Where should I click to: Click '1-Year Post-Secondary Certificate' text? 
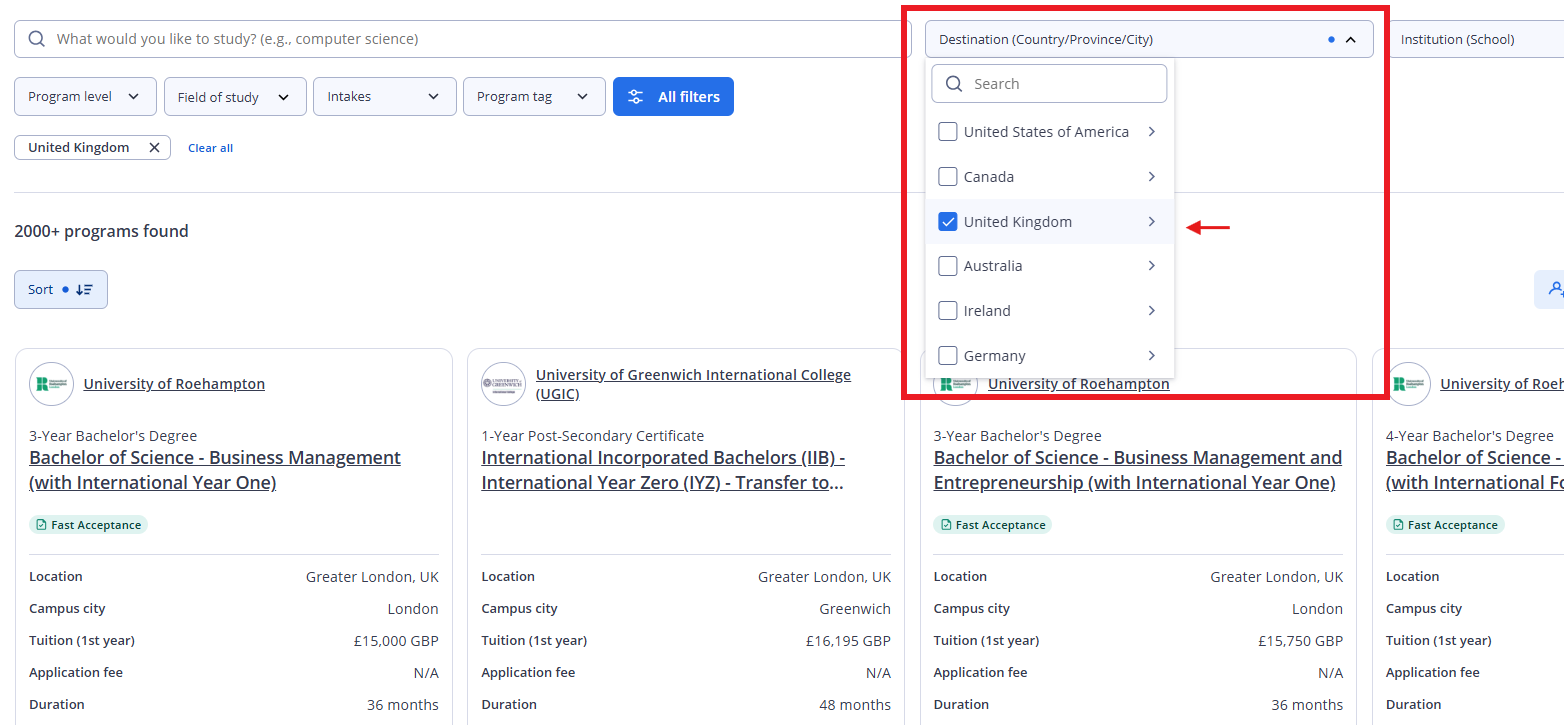pyautogui.click(x=592, y=436)
